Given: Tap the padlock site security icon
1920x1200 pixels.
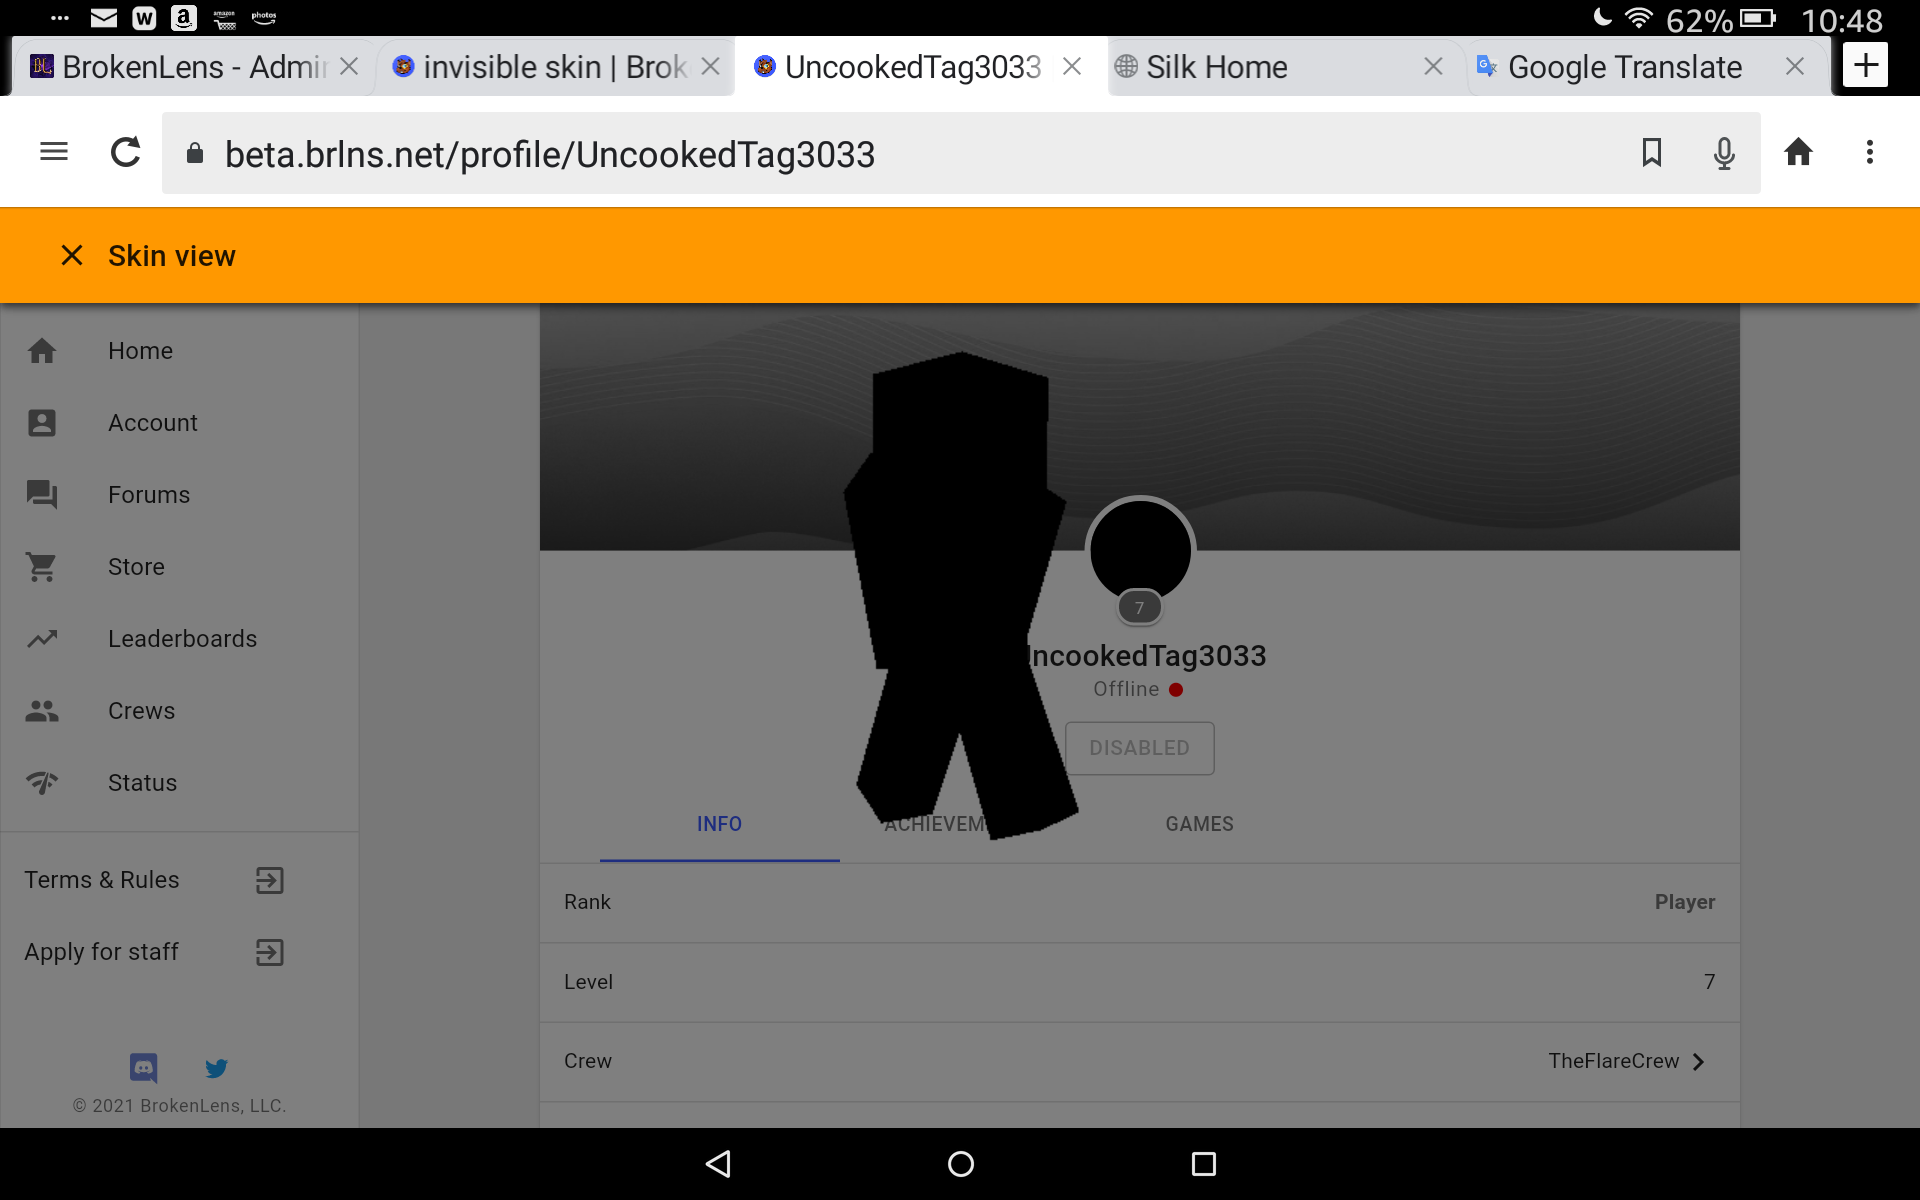Looking at the screenshot, I should click(195, 153).
